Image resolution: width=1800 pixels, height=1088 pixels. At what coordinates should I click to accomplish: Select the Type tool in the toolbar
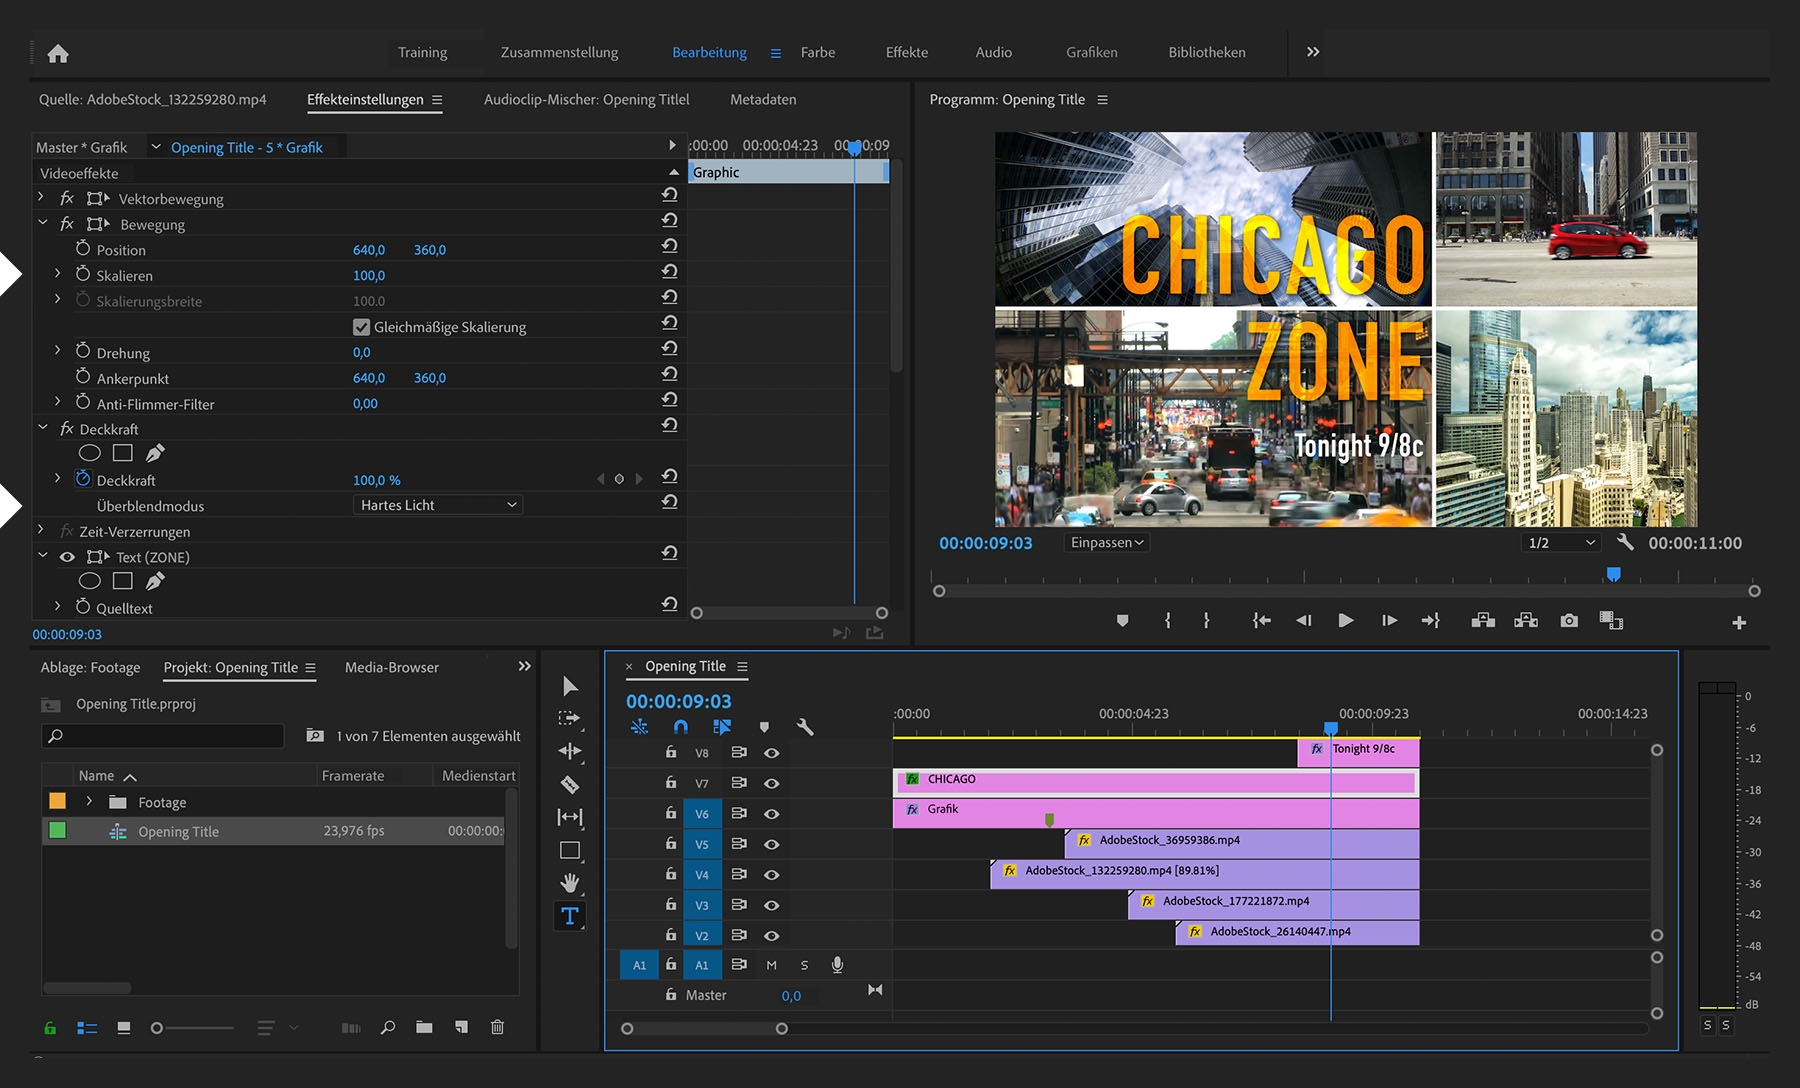click(x=570, y=916)
